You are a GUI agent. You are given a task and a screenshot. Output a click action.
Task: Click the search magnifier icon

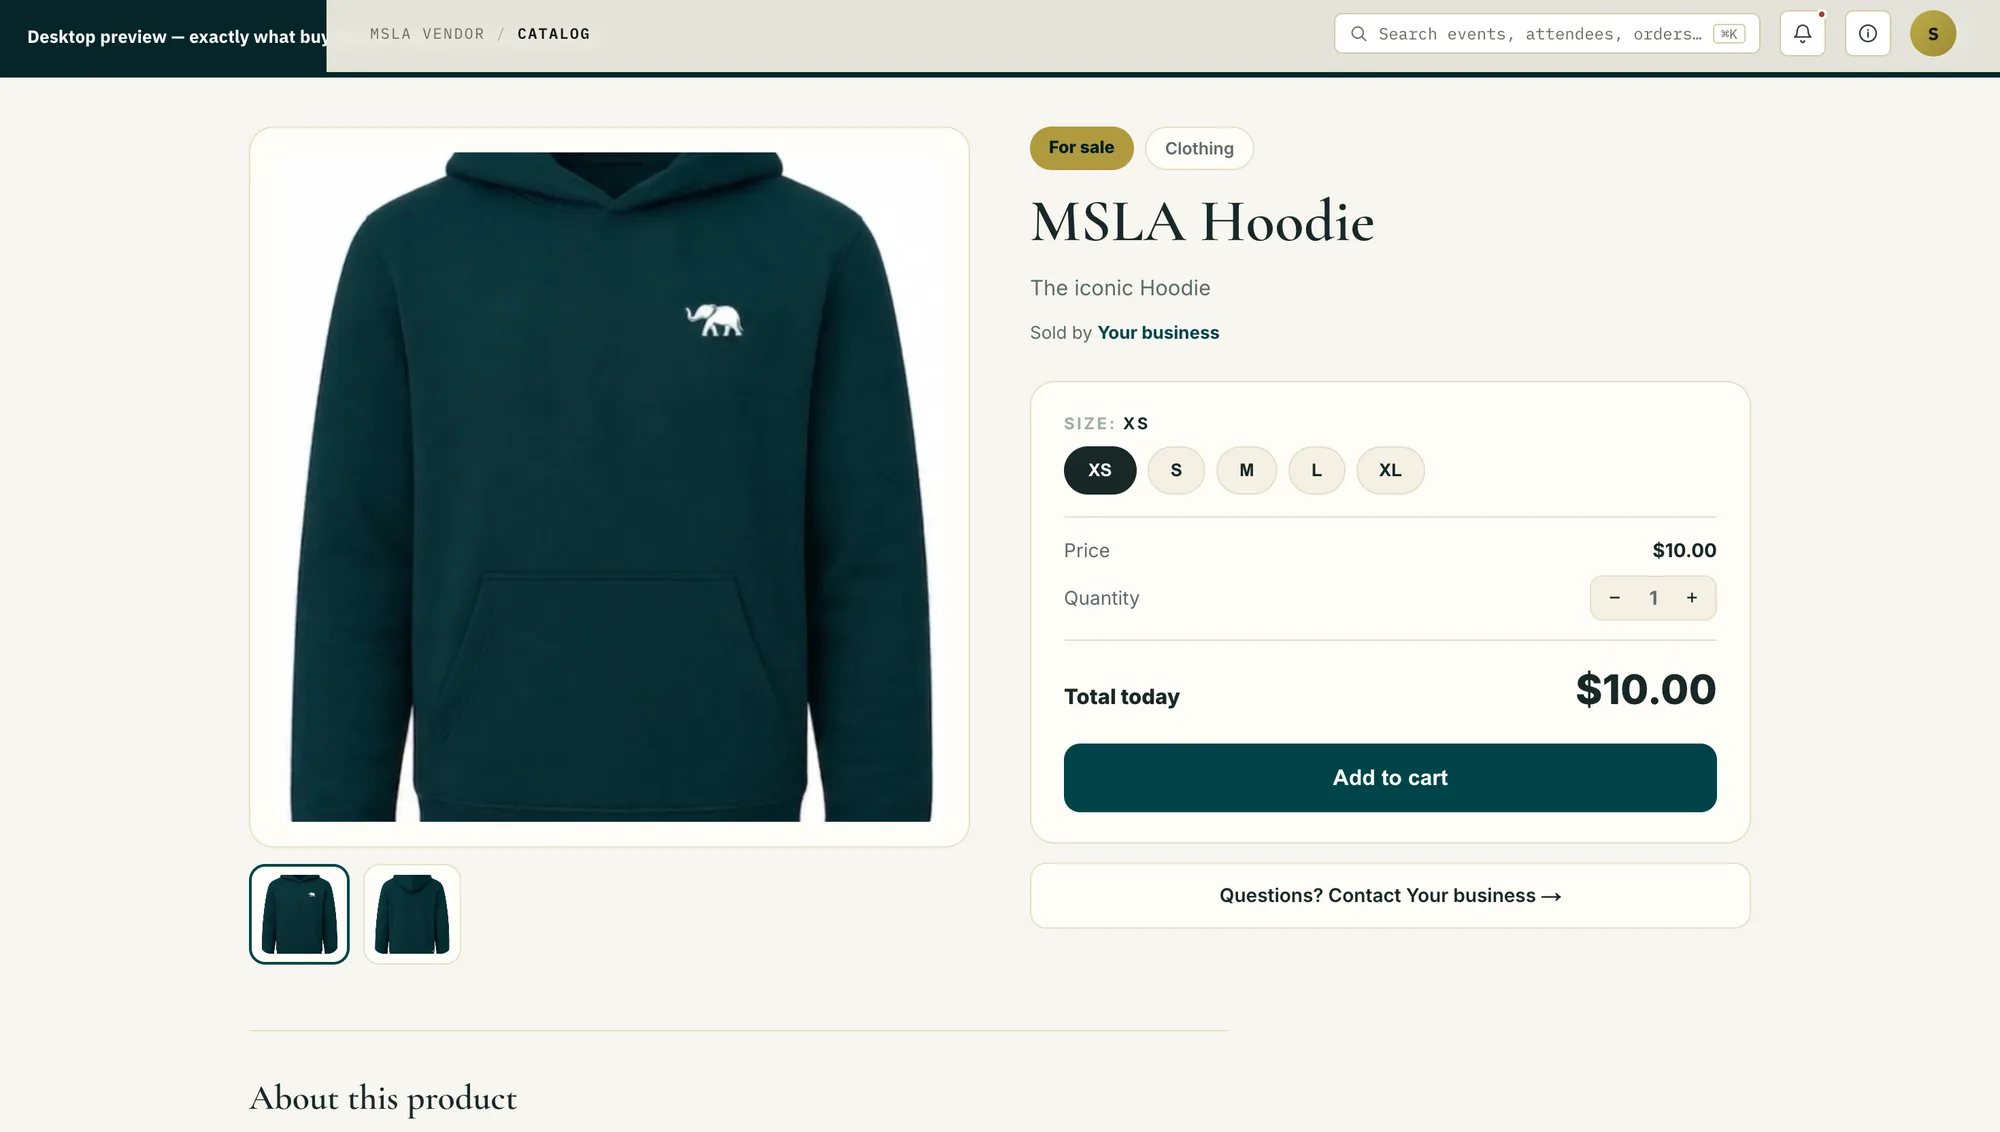(x=1358, y=34)
